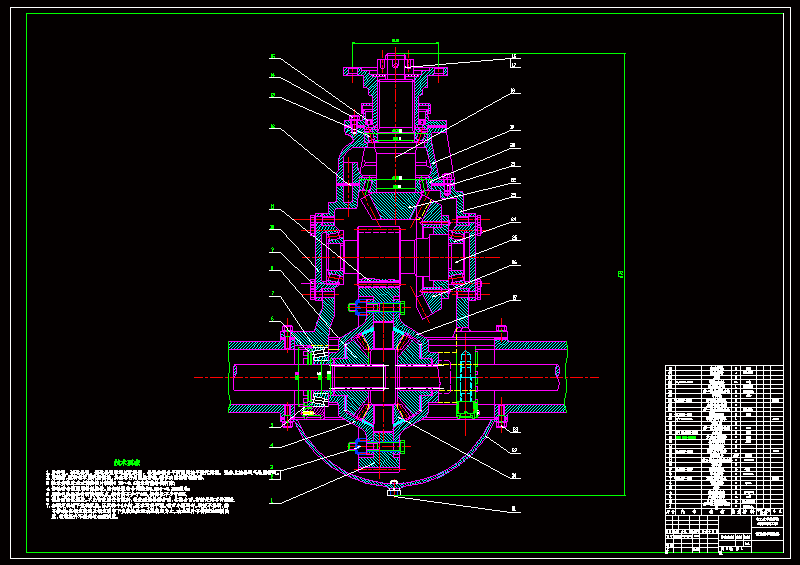
Task: Select the green '技术要求' heading text
Action: click(x=127, y=462)
